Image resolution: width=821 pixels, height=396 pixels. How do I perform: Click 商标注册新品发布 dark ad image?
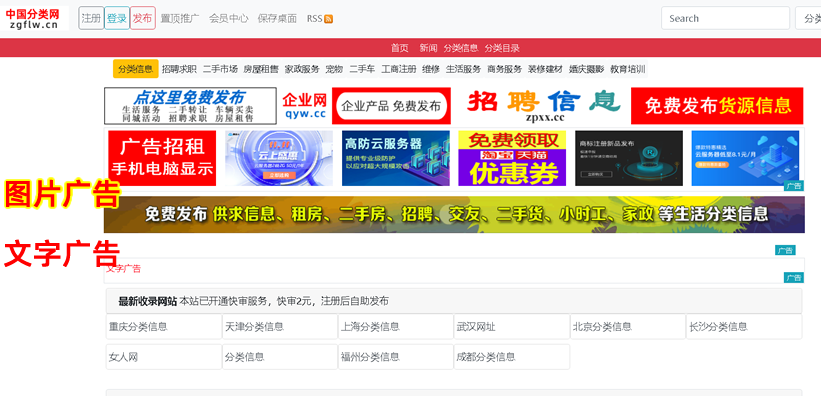(629, 158)
